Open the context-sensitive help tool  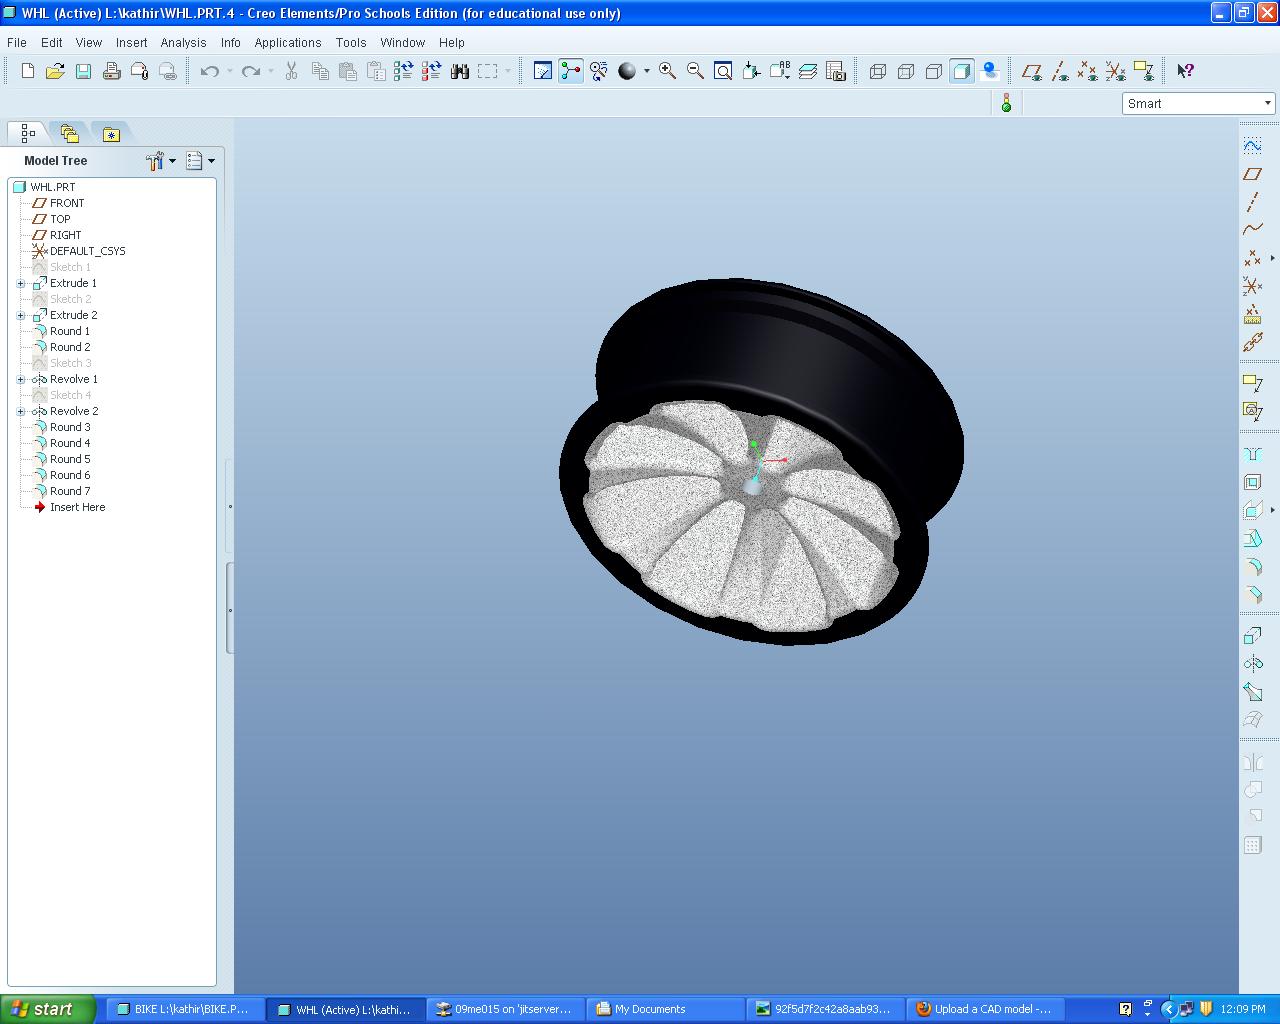pyautogui.click(x=1185, y=71)
